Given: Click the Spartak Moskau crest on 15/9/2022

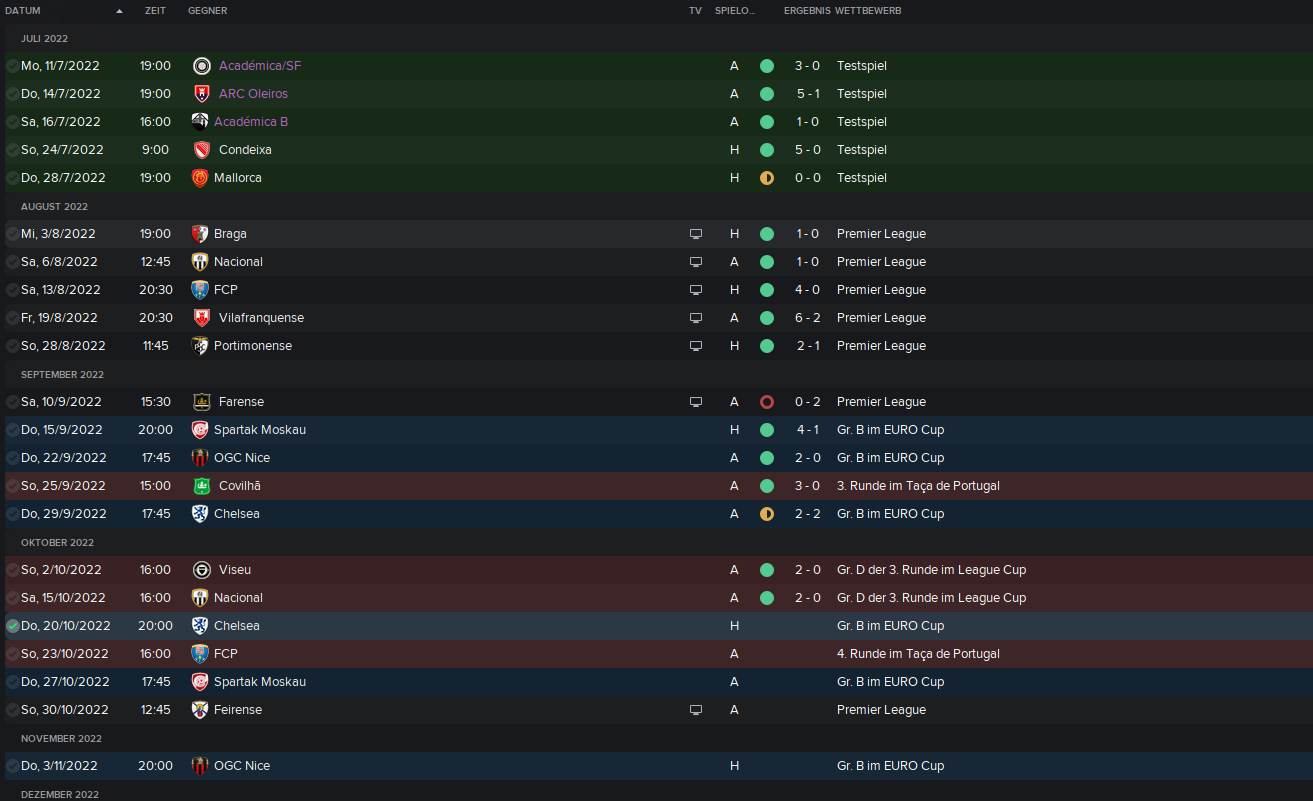Looking at the screenshot, I should point(200,430).
